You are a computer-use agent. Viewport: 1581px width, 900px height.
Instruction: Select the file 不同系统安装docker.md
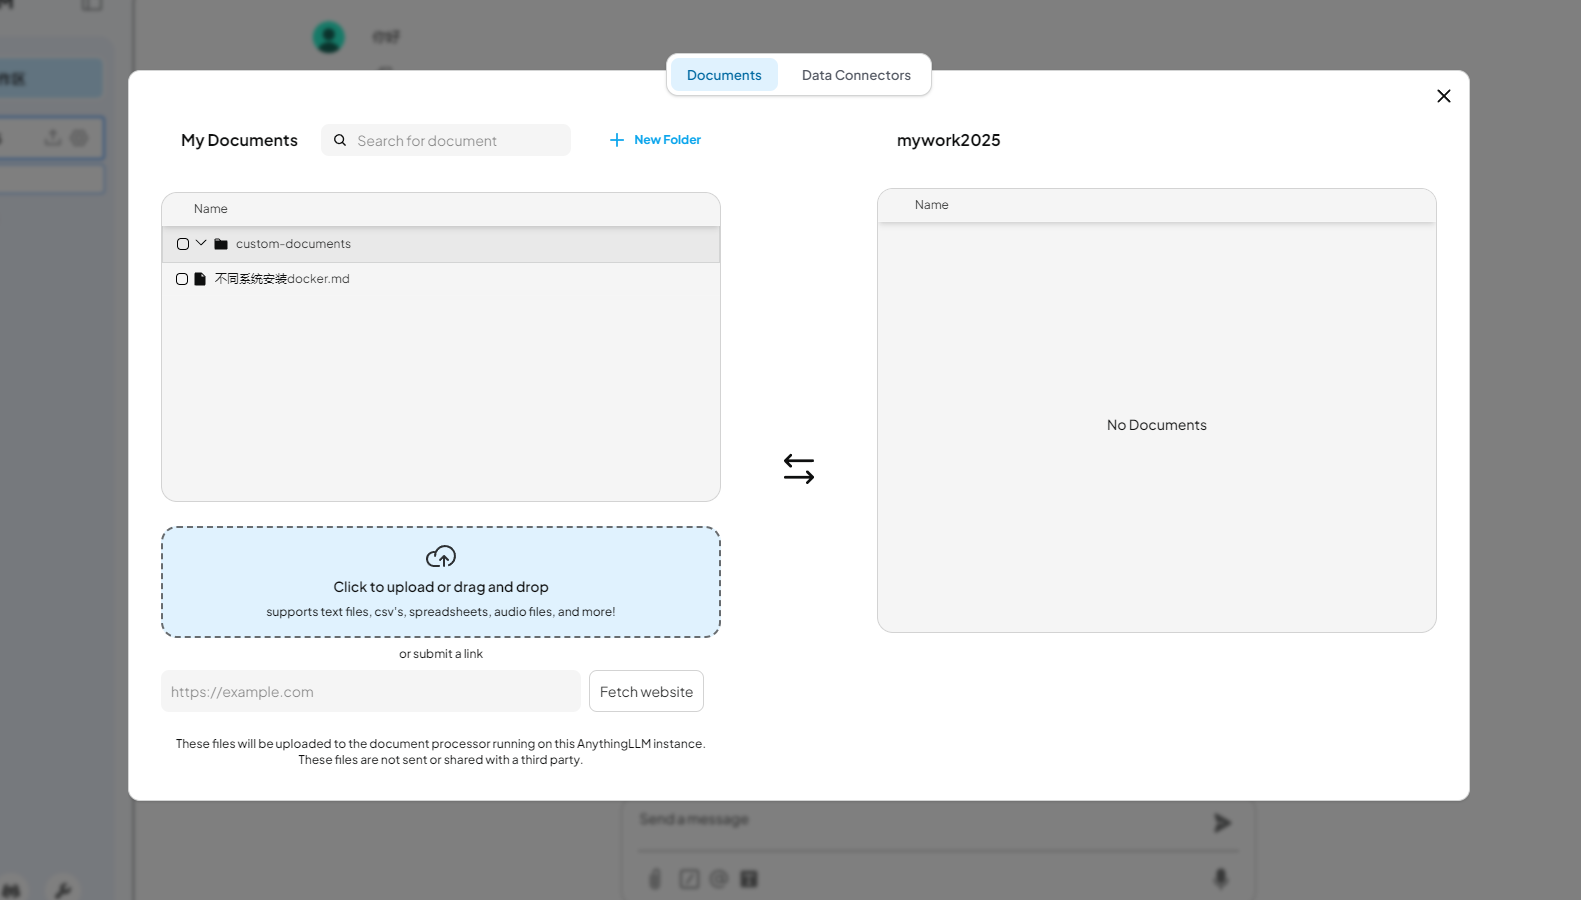tap(282, 279)
